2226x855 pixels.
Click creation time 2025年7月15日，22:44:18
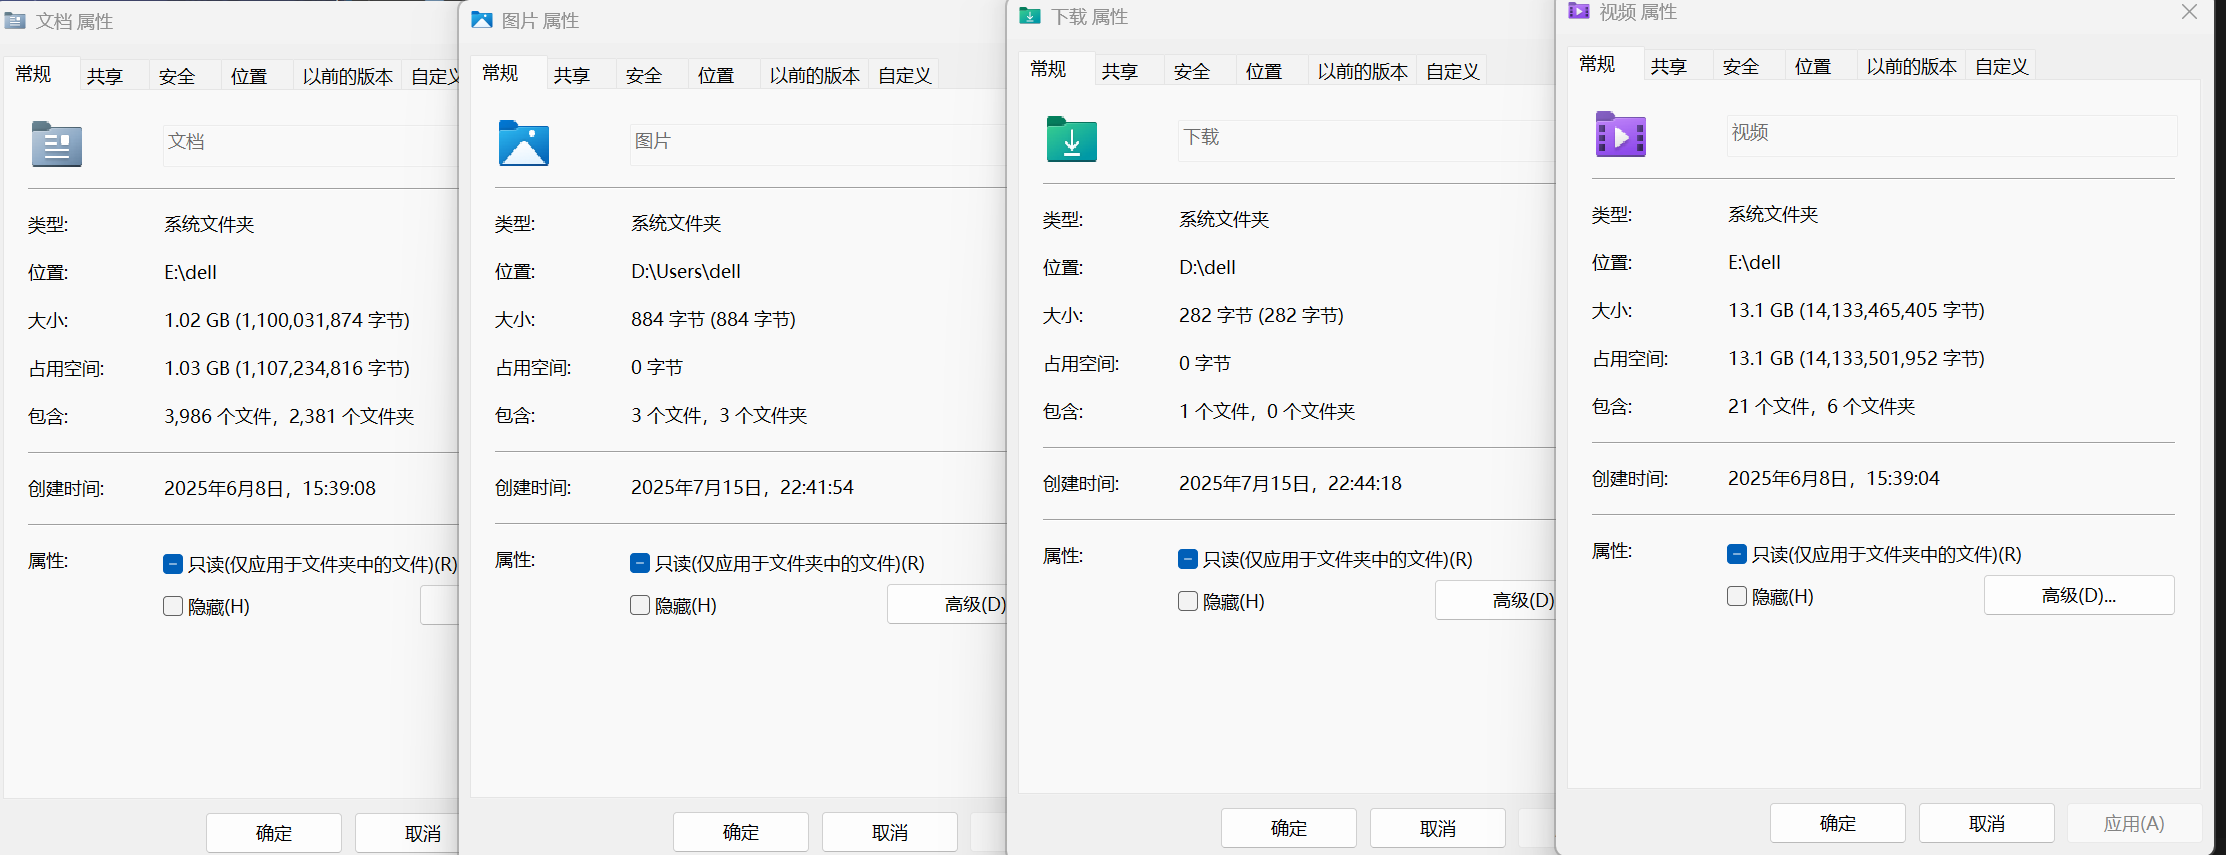coord(1290,483)
